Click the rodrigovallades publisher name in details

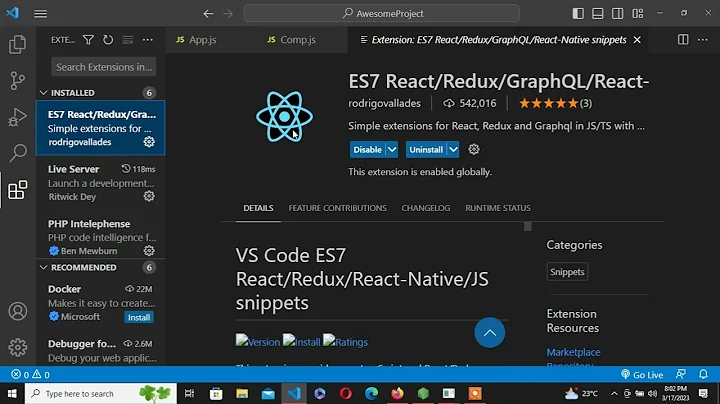pyautogui.click(x=384, y=103)
